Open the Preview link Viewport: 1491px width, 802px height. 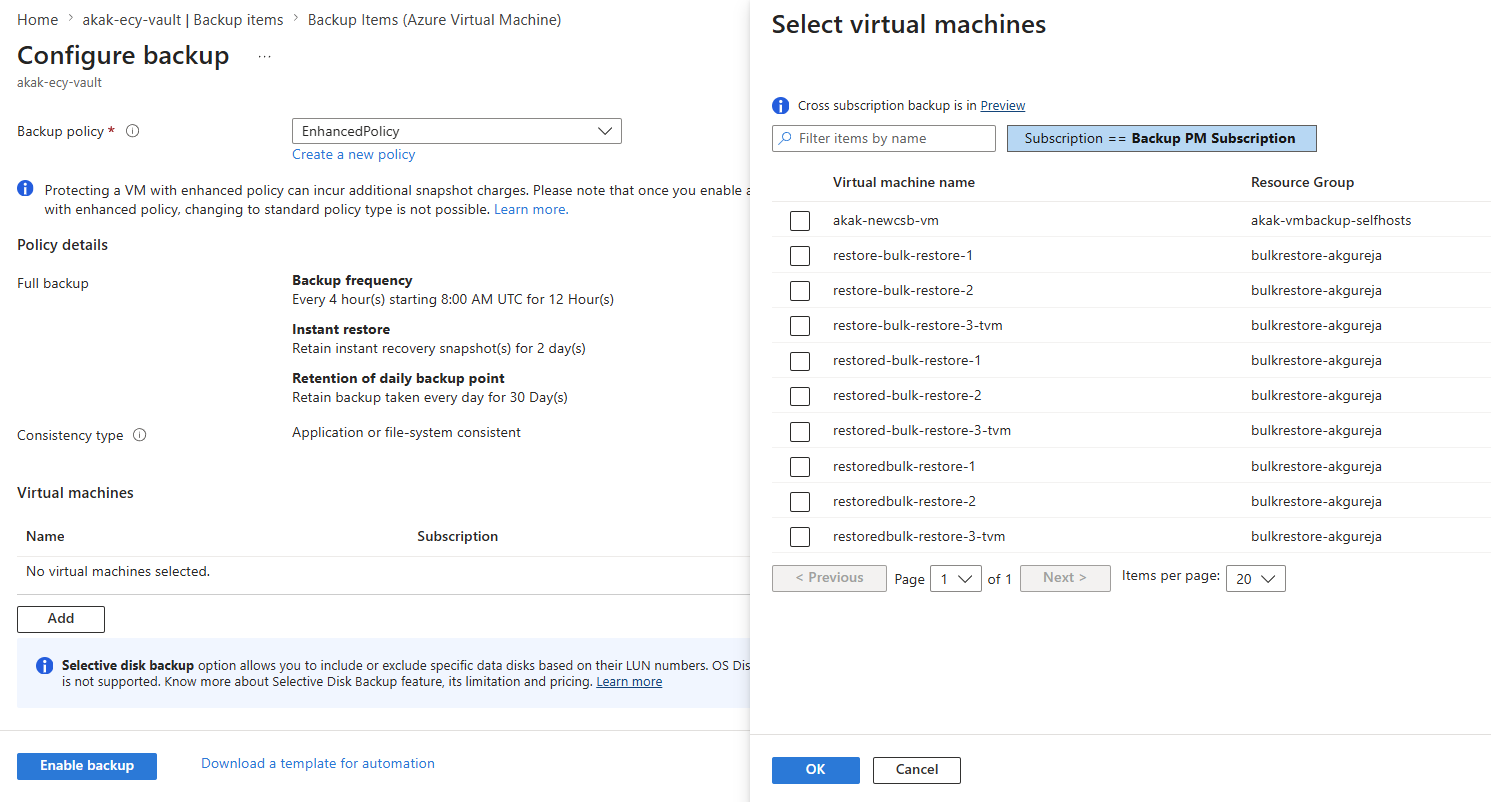1003,106
